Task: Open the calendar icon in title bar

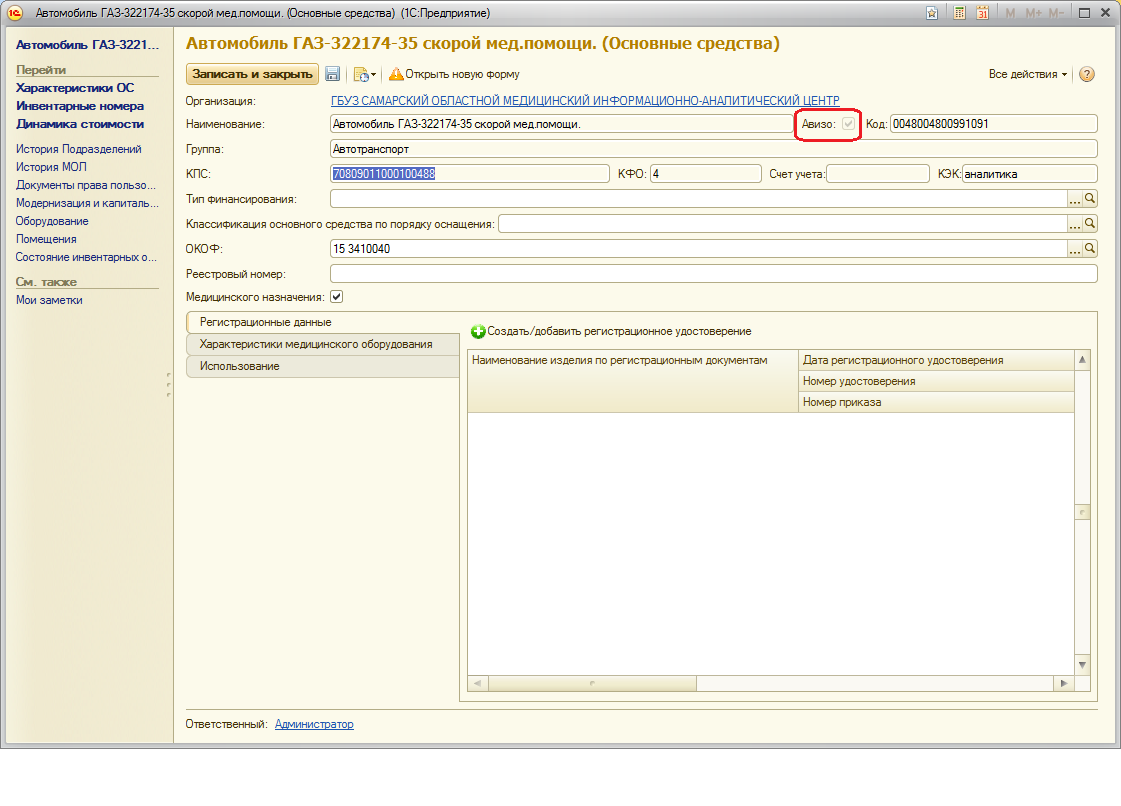Action: tap(982, 13)
